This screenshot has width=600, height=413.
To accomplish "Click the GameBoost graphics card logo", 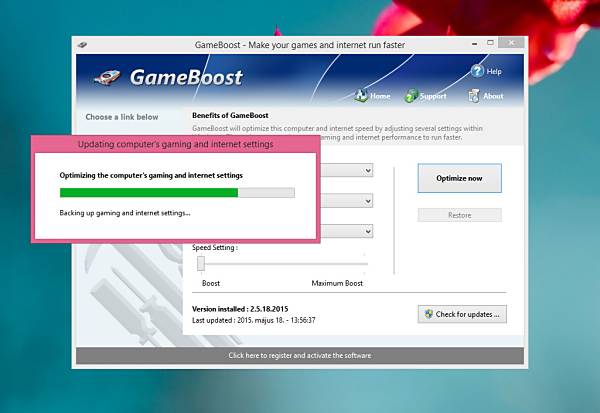I will [107, 77].
